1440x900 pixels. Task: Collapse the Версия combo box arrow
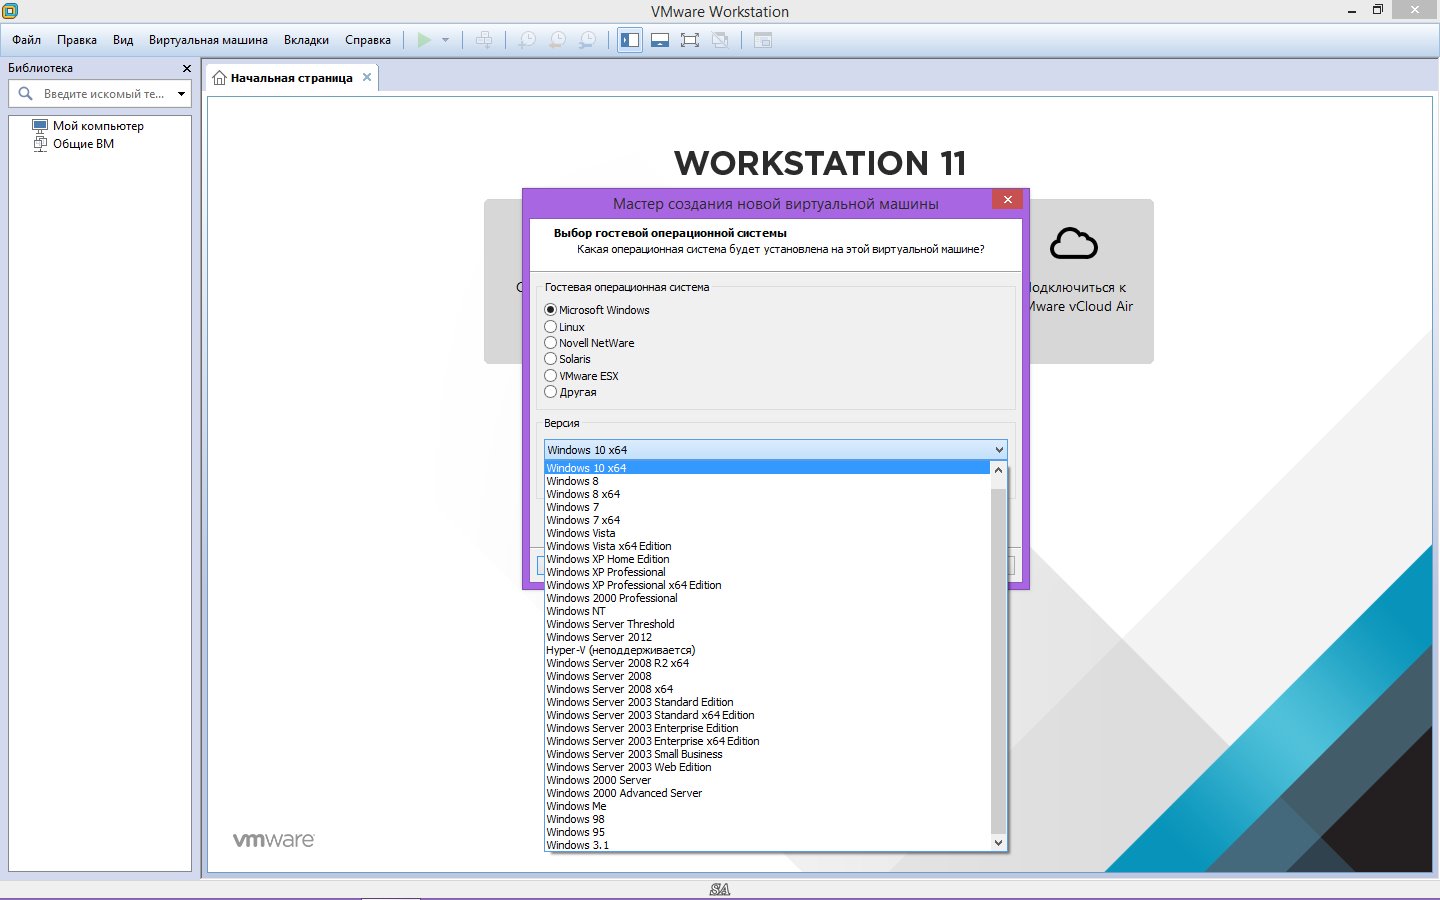(998, 450)
